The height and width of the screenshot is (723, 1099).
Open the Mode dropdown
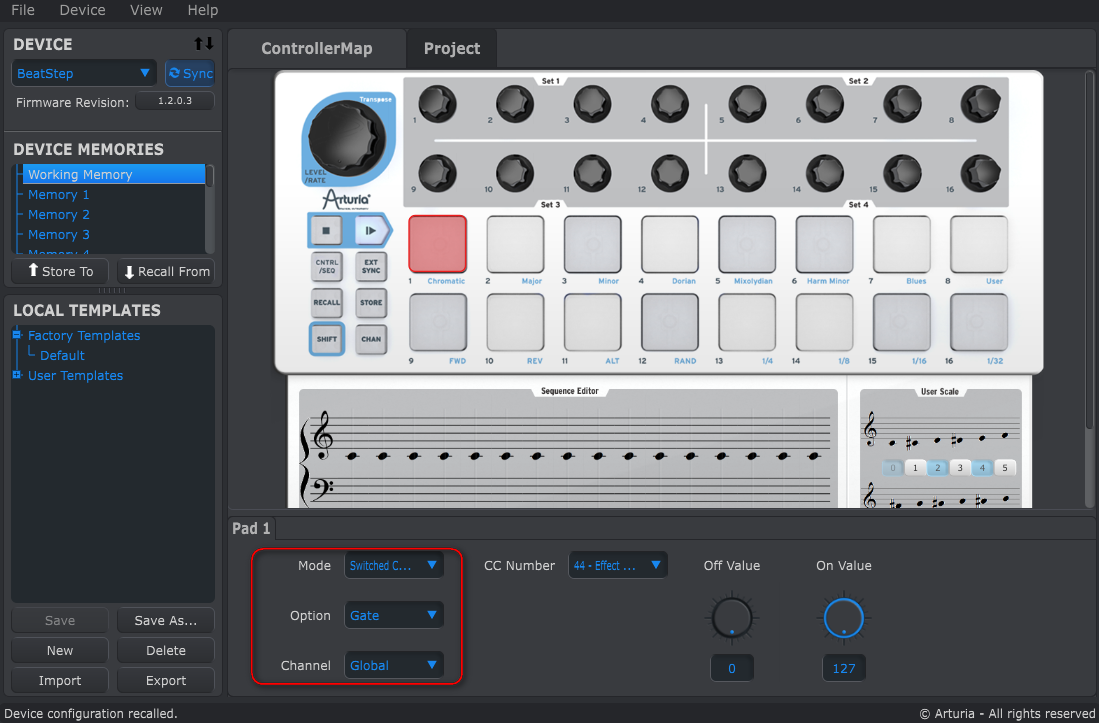click(x=394, y=565)
